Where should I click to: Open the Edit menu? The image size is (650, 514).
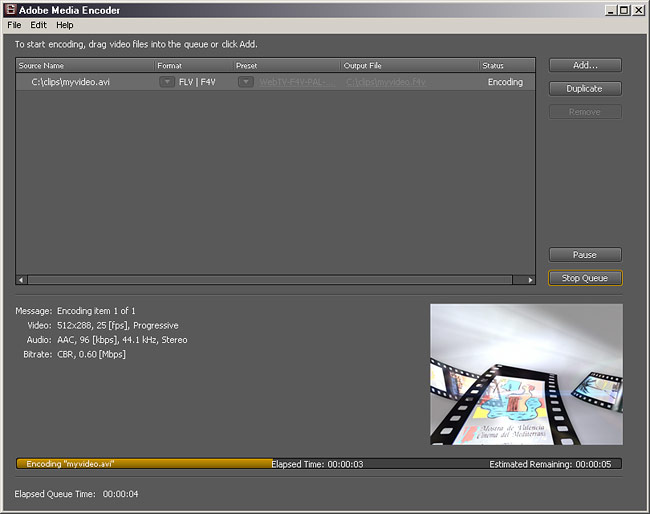tap(38, 25)
